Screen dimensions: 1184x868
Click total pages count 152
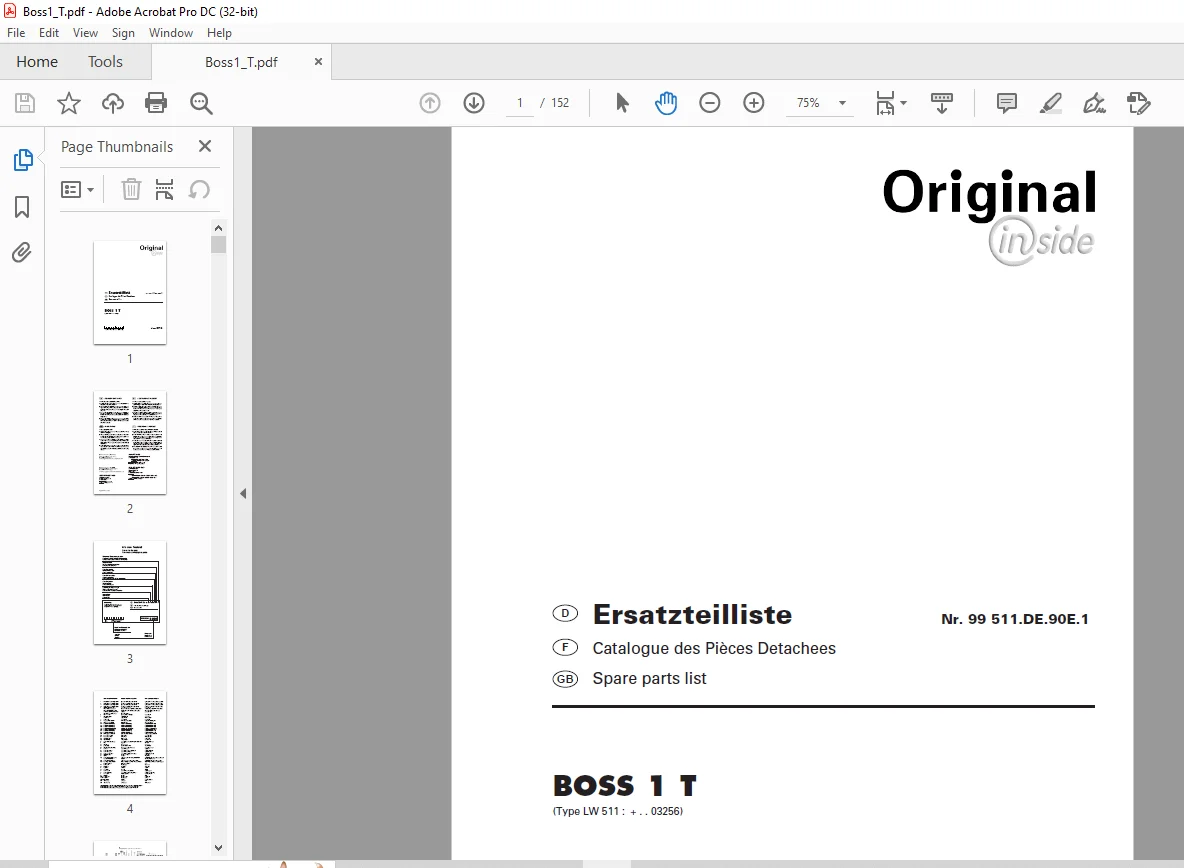tap(560, 103)
